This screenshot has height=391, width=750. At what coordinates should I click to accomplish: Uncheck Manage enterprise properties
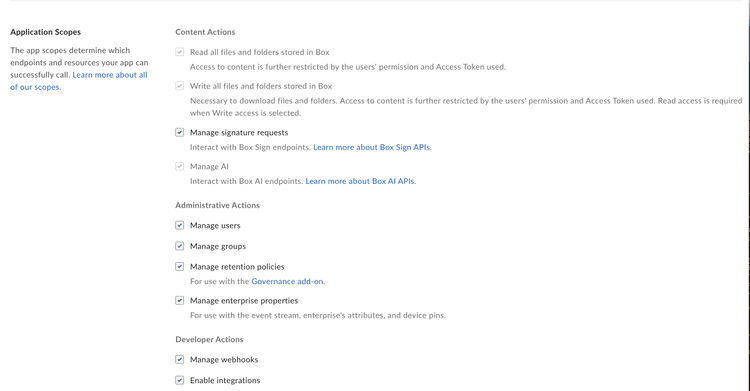coord(179,301)
